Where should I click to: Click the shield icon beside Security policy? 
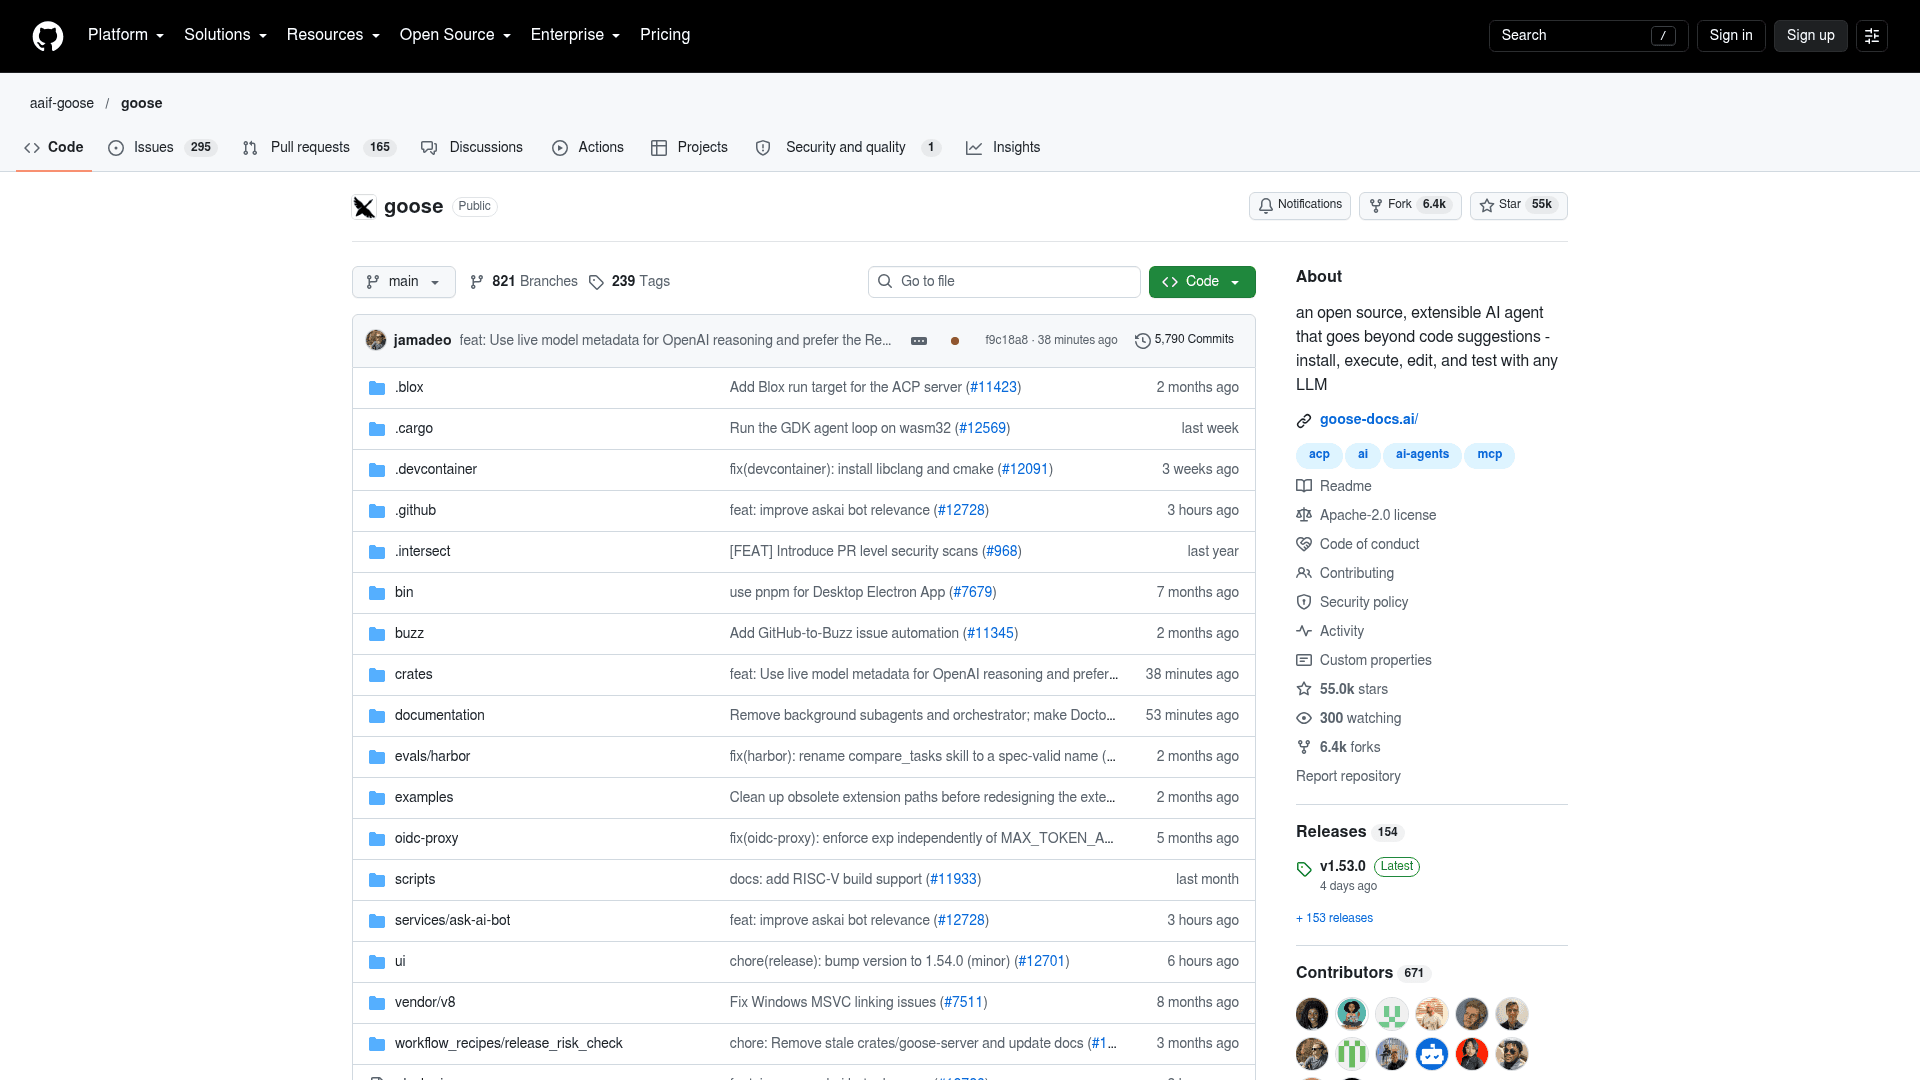point(1304,602)
